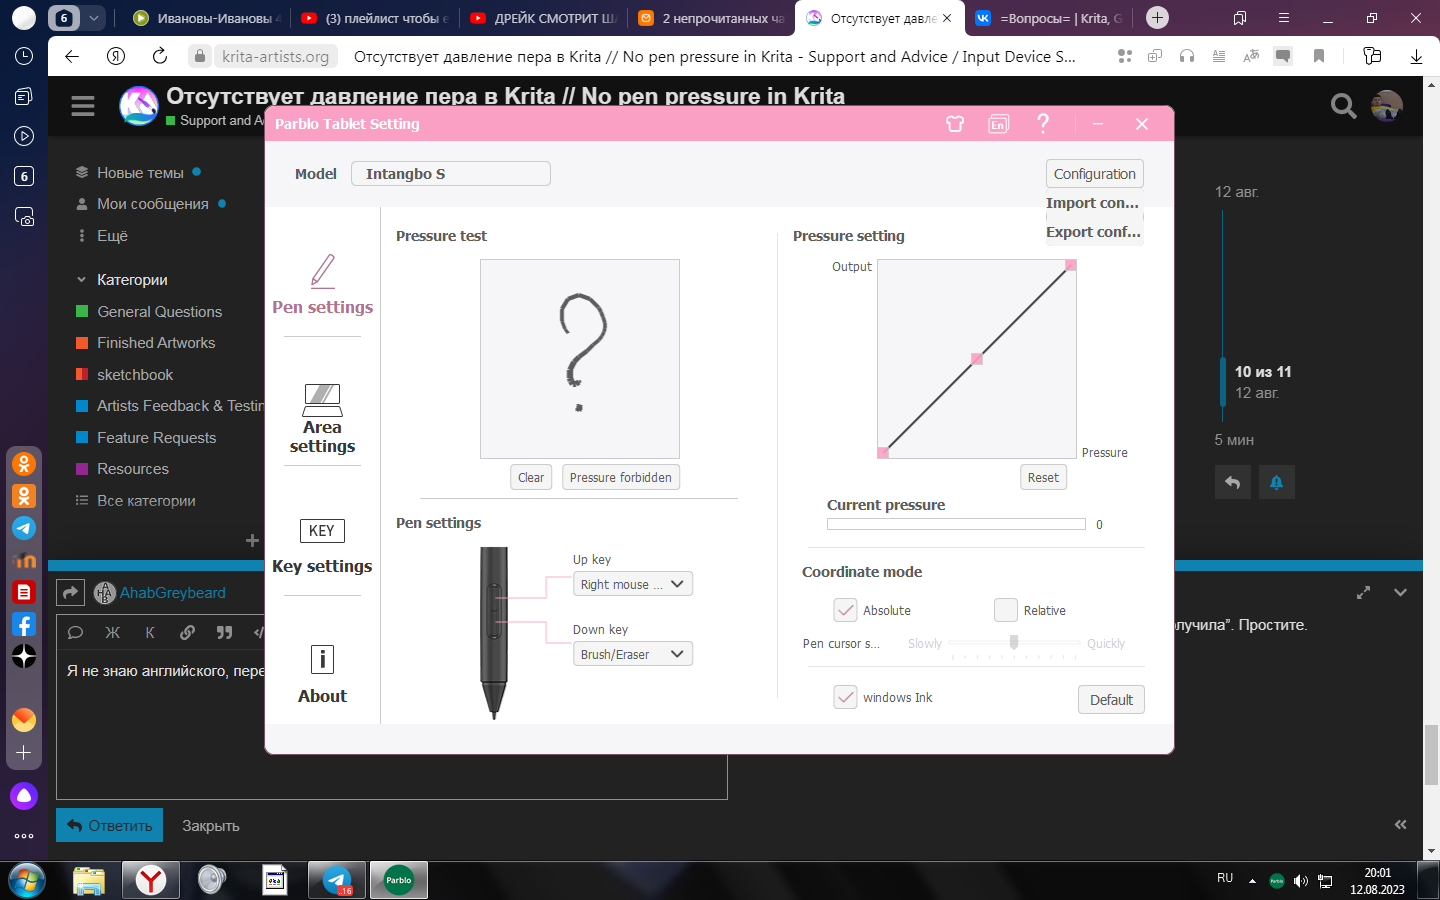Click the Ответить reply button

[110, 825]
